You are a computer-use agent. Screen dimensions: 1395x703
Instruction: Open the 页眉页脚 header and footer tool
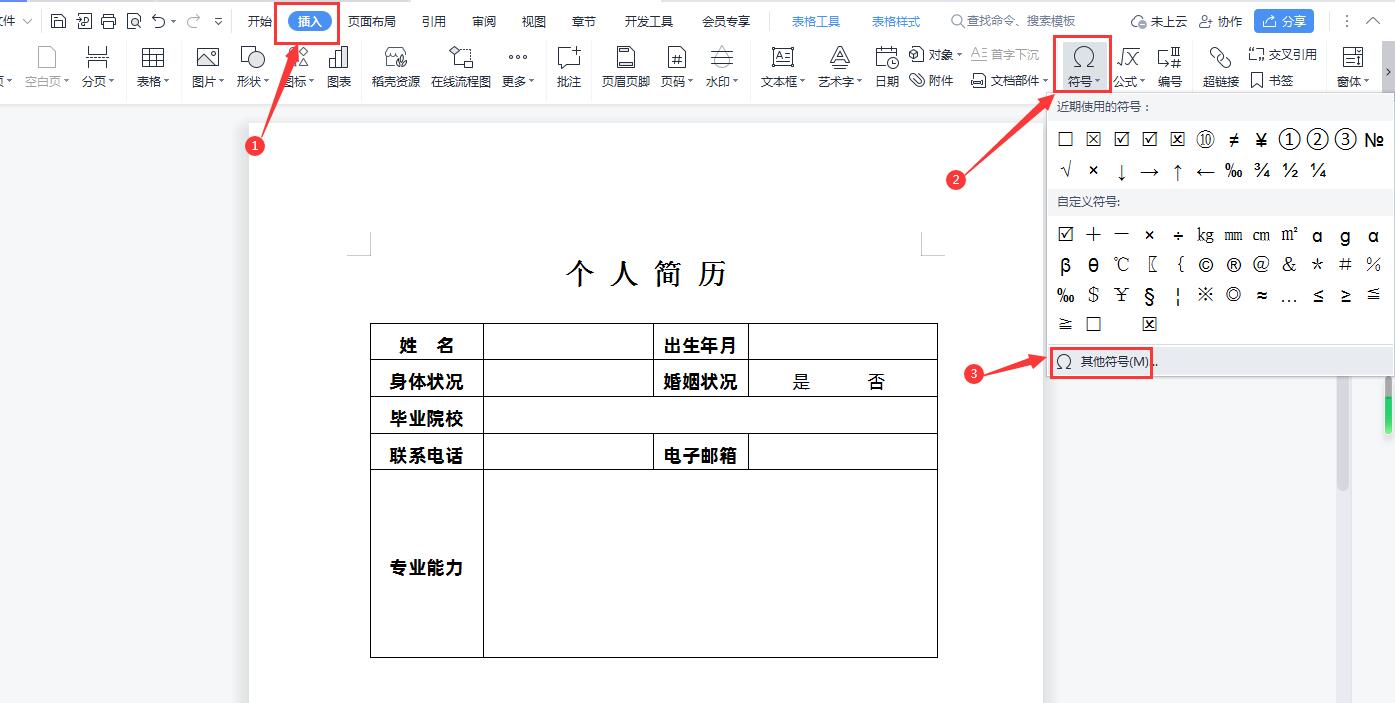tap(625, 67)
